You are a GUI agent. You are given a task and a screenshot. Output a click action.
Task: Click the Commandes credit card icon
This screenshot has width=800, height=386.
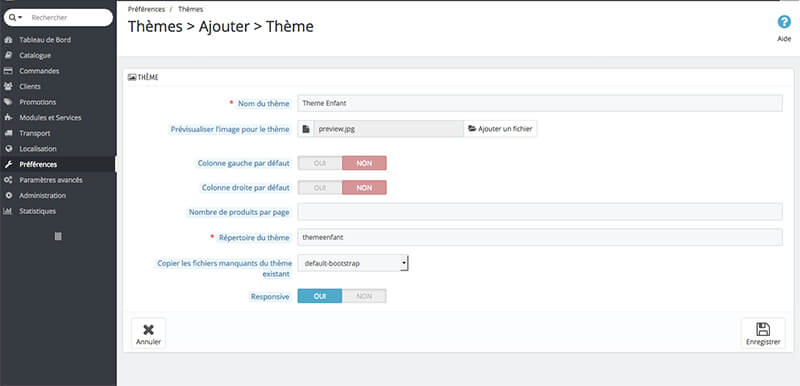pos(8,71)
